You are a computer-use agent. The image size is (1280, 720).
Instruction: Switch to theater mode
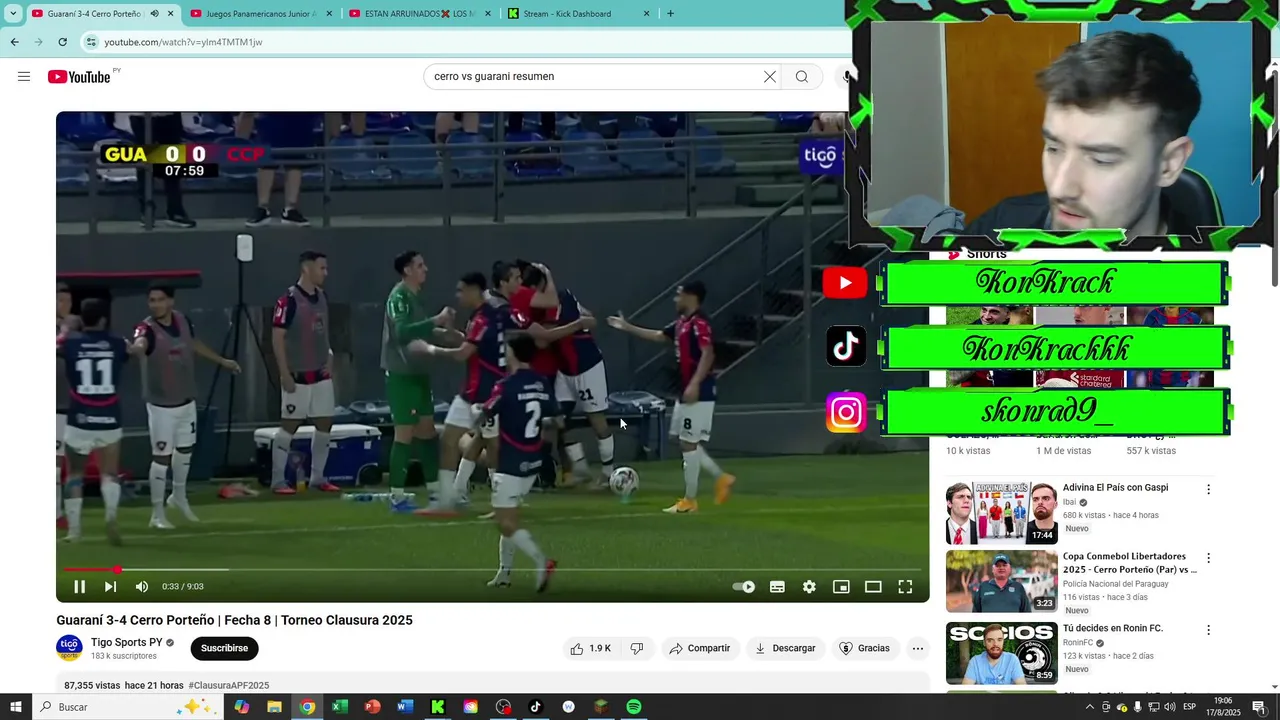click(x=873, y=587)
